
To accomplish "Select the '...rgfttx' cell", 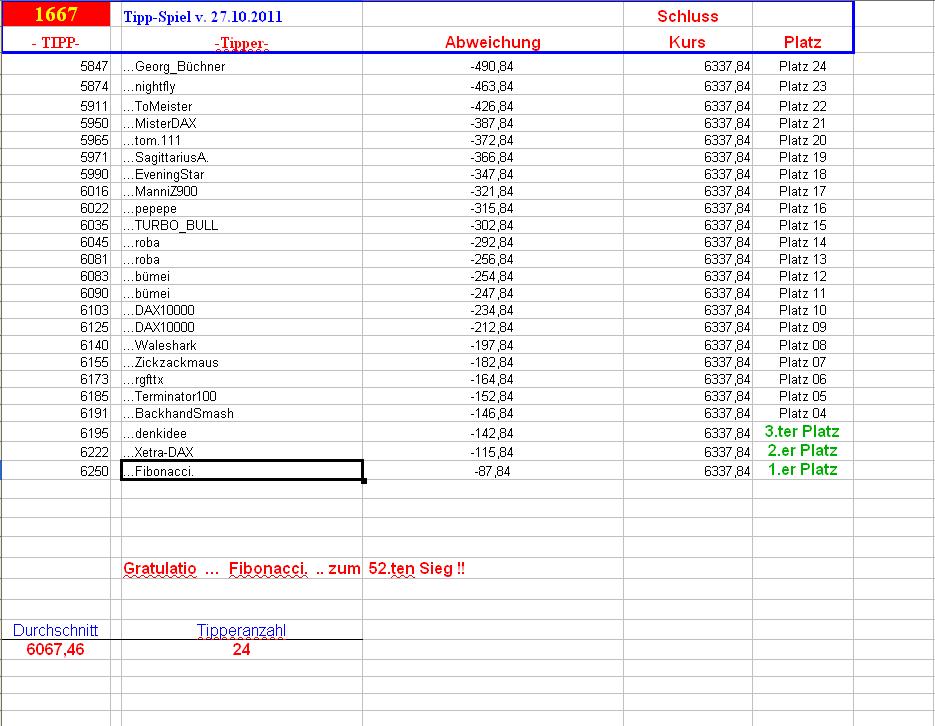I will coord(242,379).
